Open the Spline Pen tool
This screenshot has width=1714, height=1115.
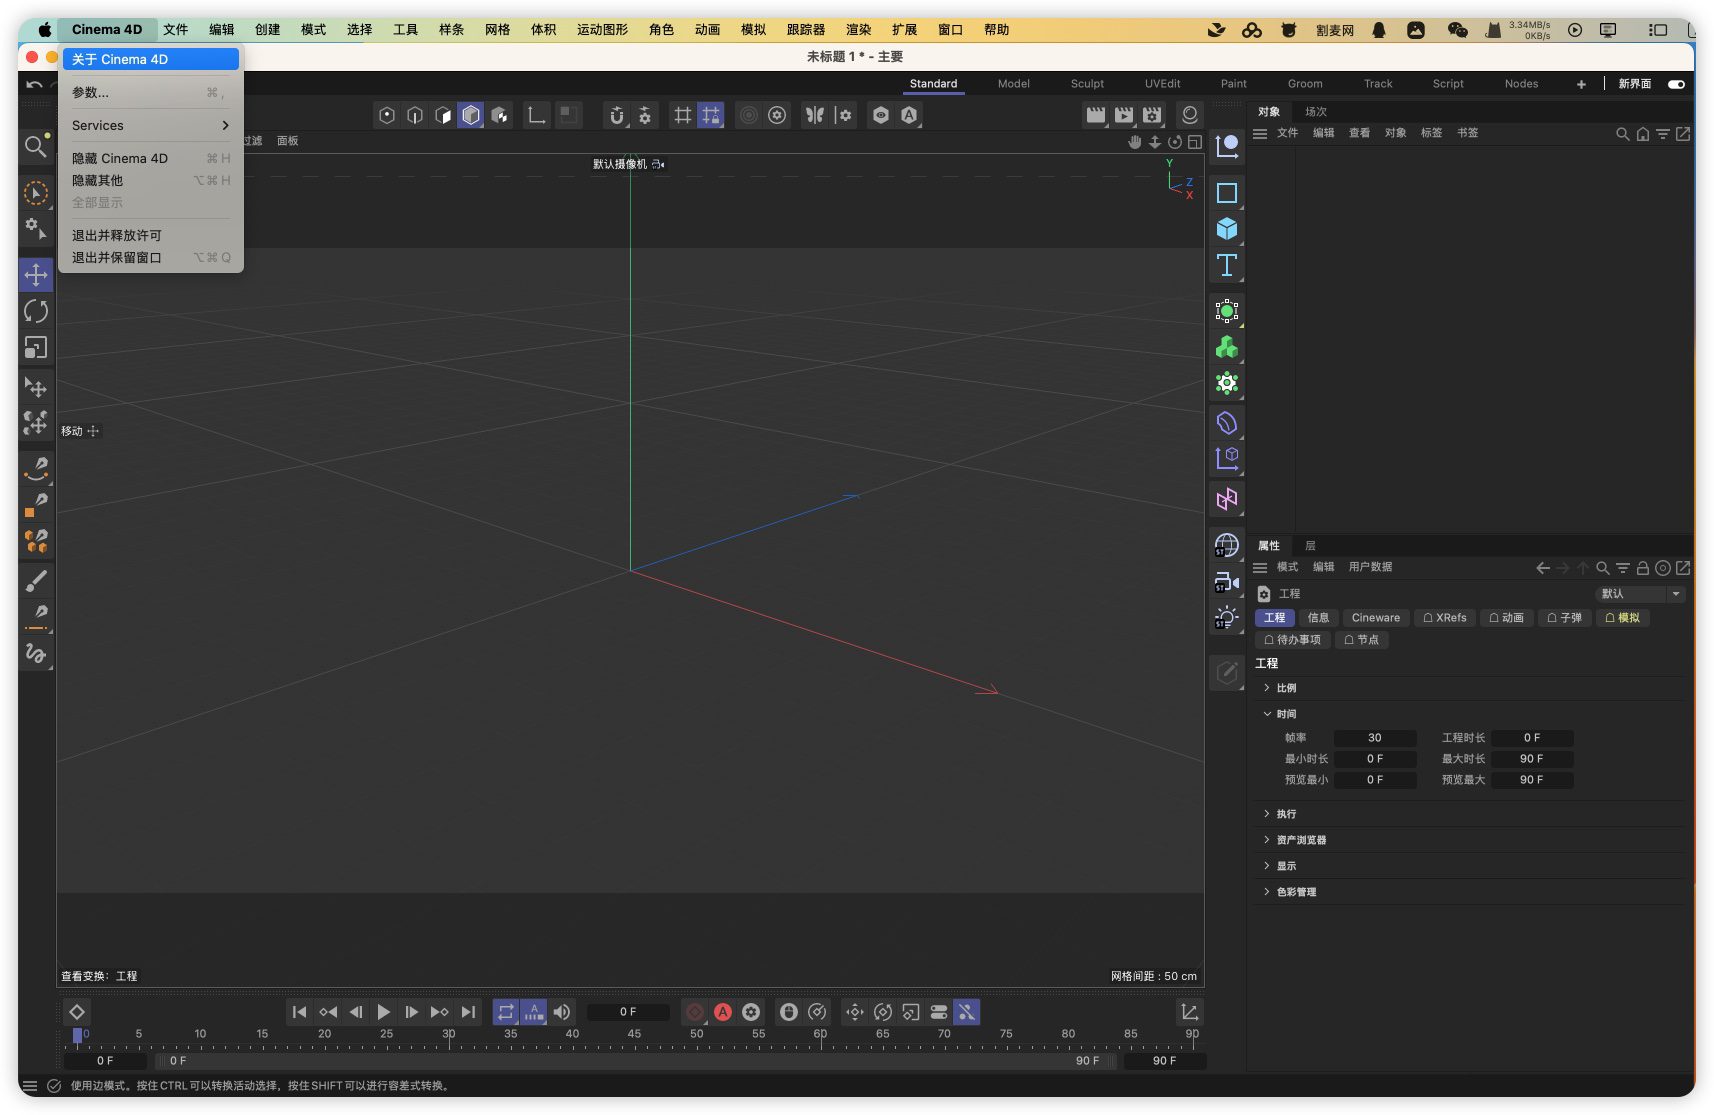pos(36,467)
